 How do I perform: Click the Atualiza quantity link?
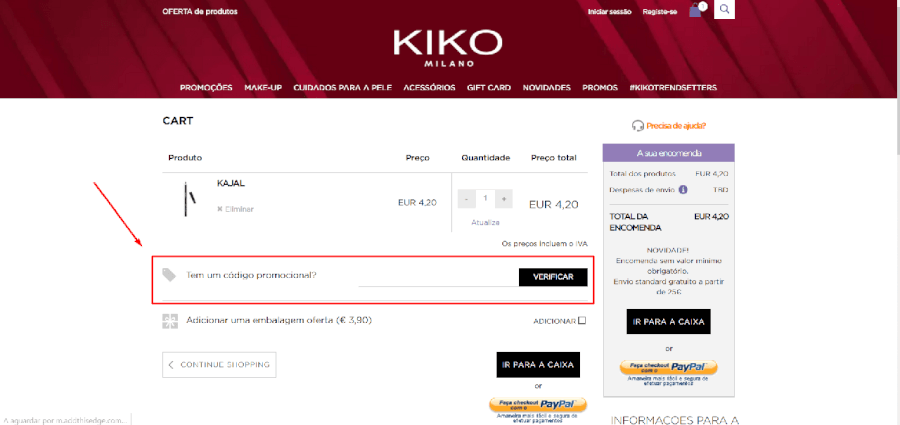(x=486, y=222)
